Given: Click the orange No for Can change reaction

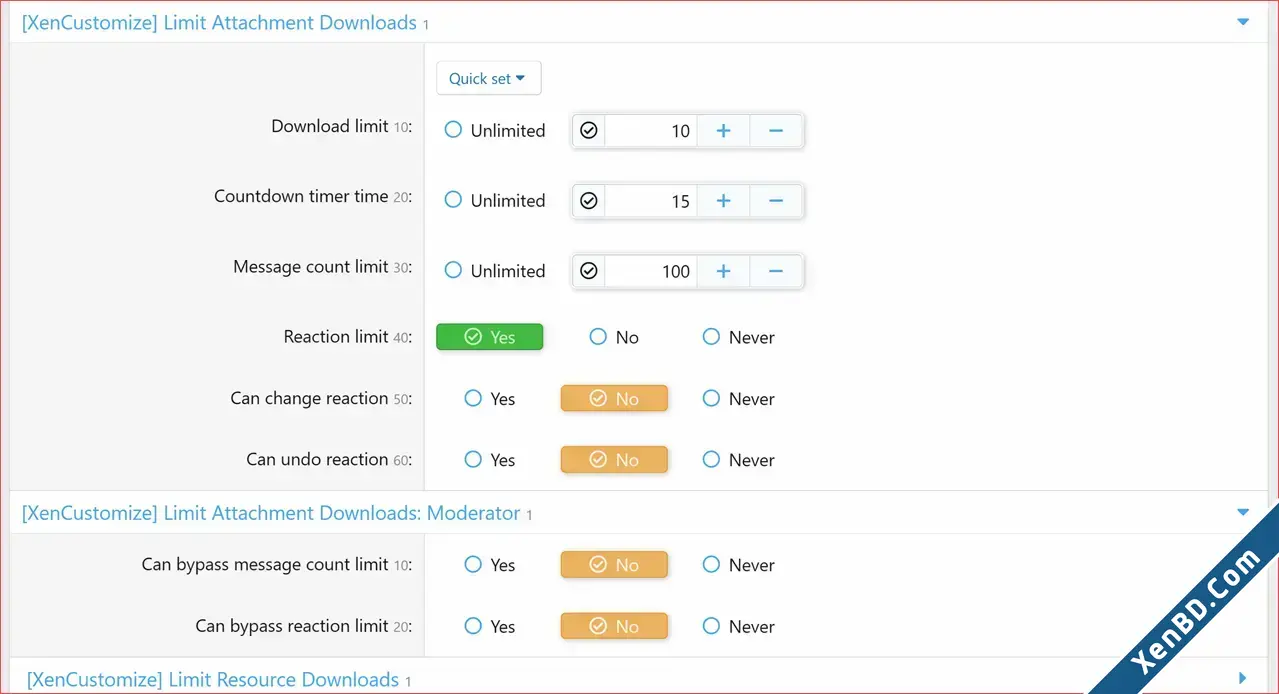Looking at the screenshot, I should 614,399.
